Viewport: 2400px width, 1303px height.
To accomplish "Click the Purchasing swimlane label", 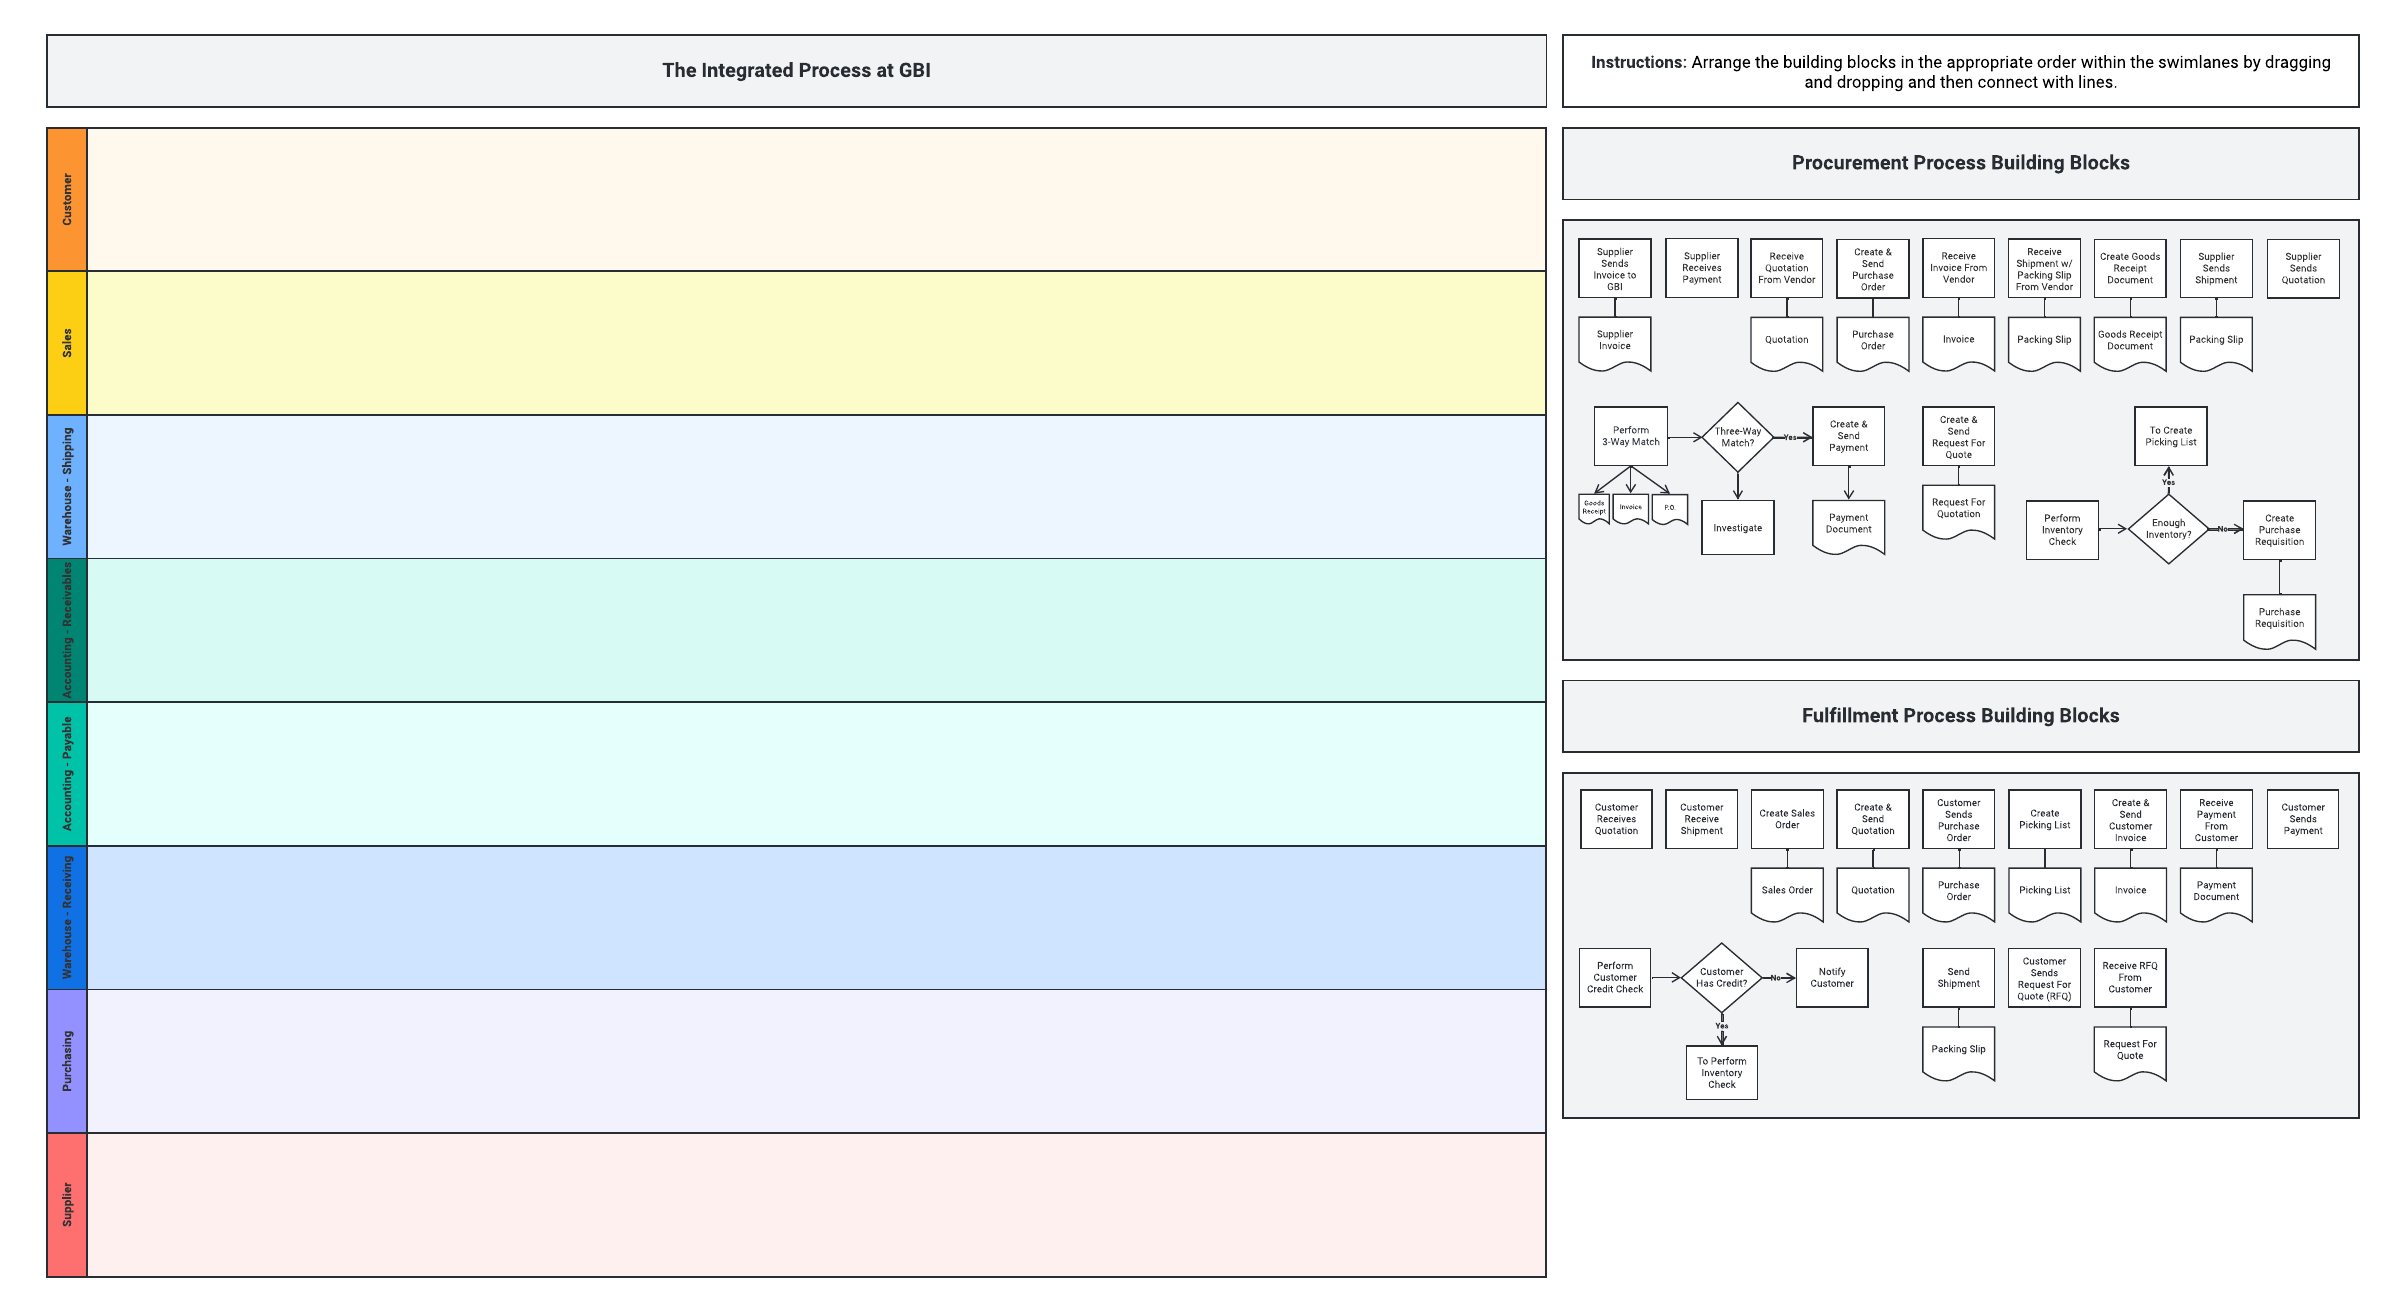I will pyautogui.click(x=67, y=1061).
